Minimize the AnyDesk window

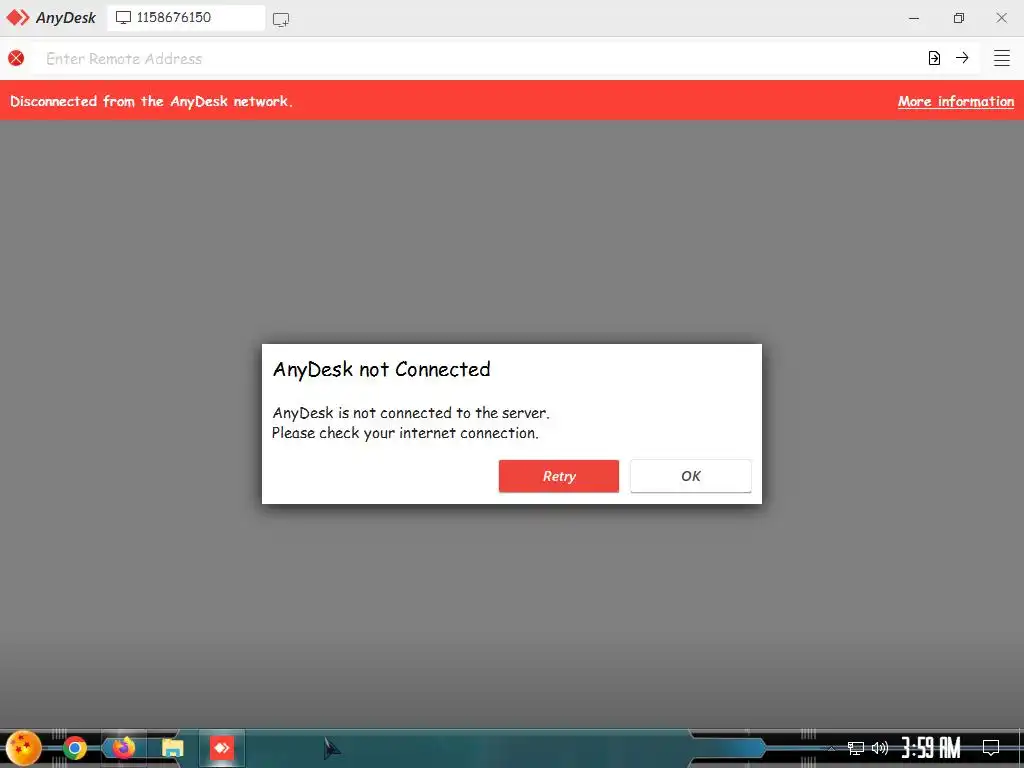pyautogui.click(x=914, y=18)
